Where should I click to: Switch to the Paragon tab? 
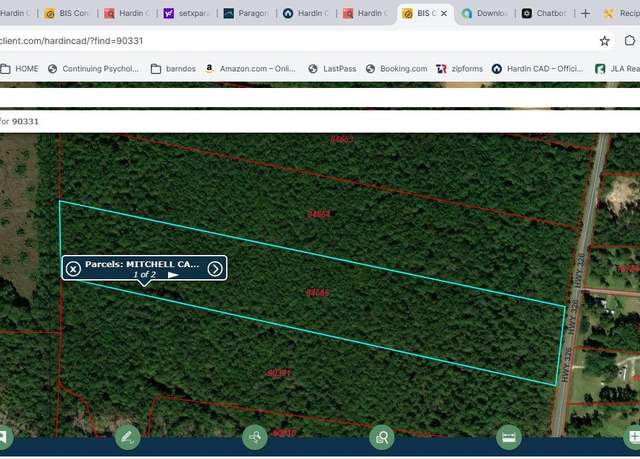(246, 13)
